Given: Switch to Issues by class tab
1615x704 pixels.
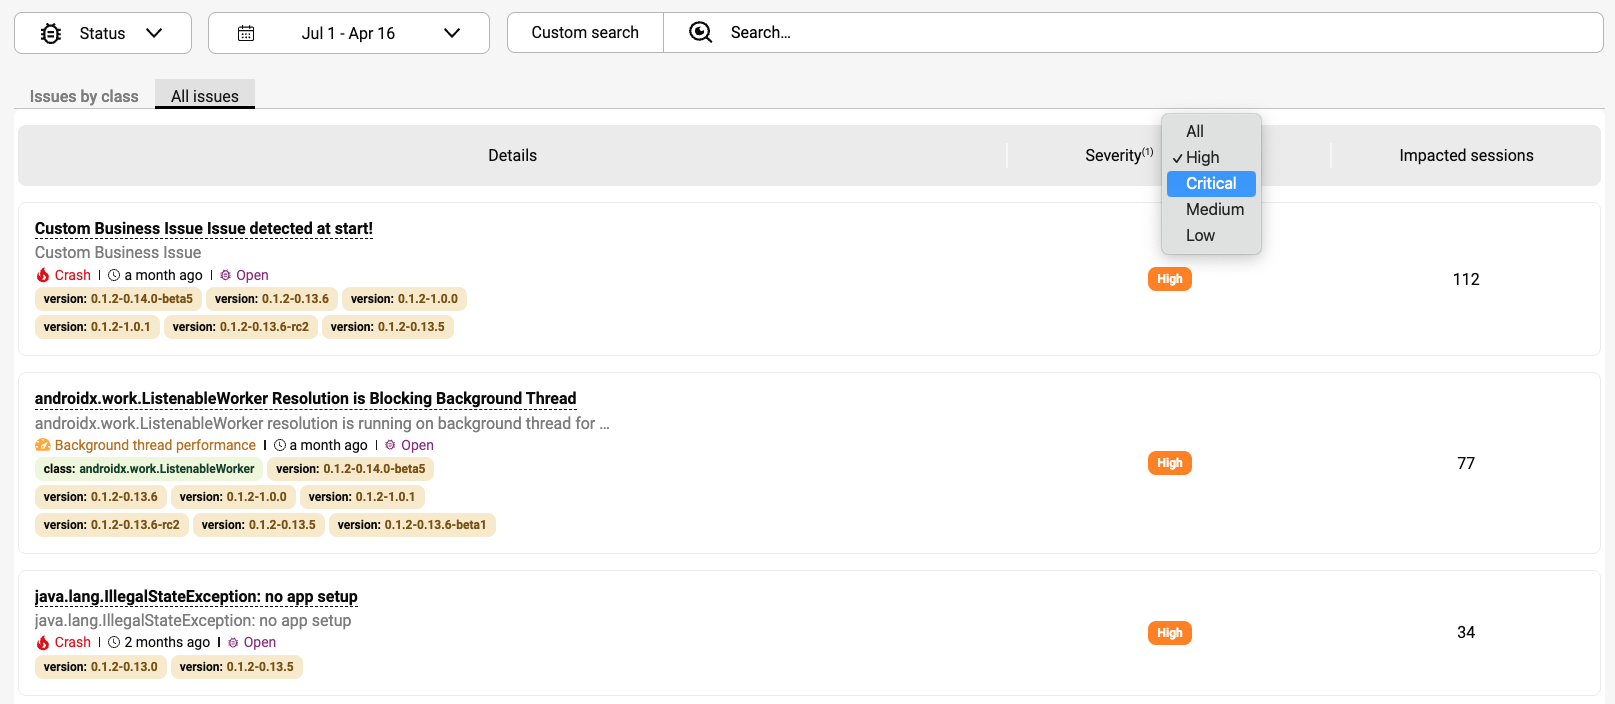Looking at the screenshot, I should pos(84,96).
